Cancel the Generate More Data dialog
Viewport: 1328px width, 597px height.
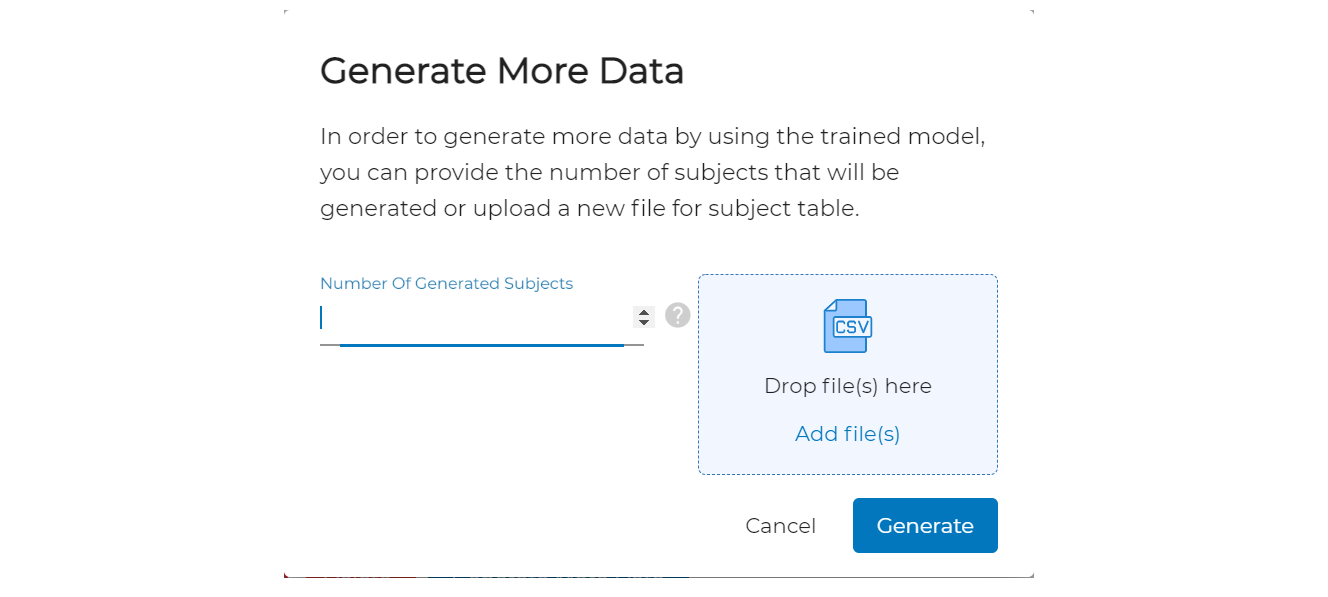pyautogui.click(x=780, y=526)
